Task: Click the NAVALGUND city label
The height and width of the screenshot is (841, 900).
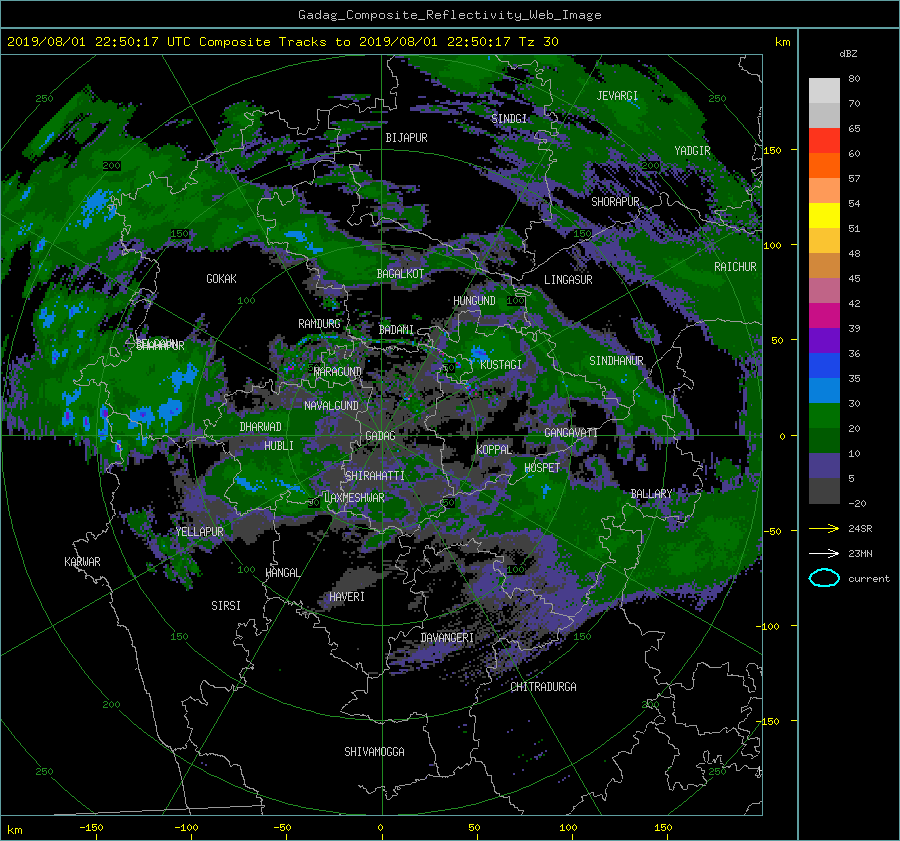Action: (331, 405)
